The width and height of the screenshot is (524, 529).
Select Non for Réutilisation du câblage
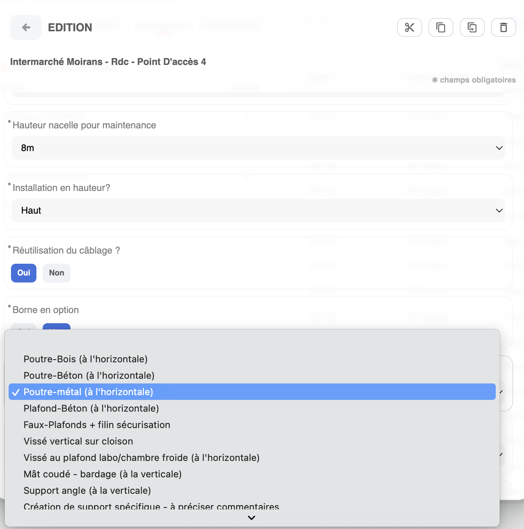56,273
